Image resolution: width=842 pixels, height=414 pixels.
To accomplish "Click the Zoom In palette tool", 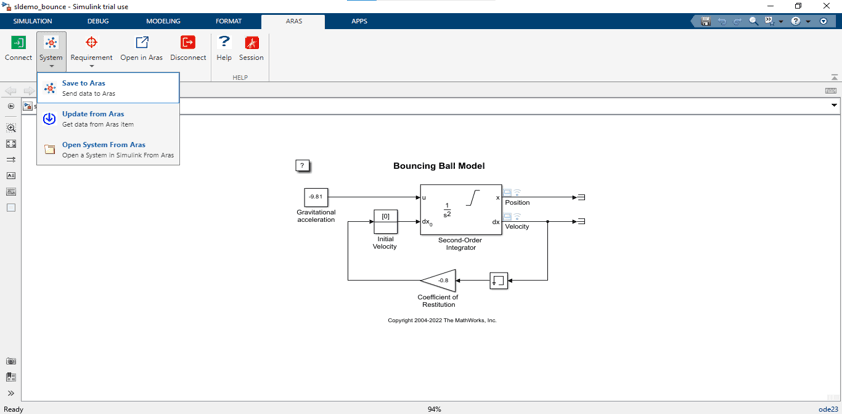I will pyautogui.click(x=11, y=128).
